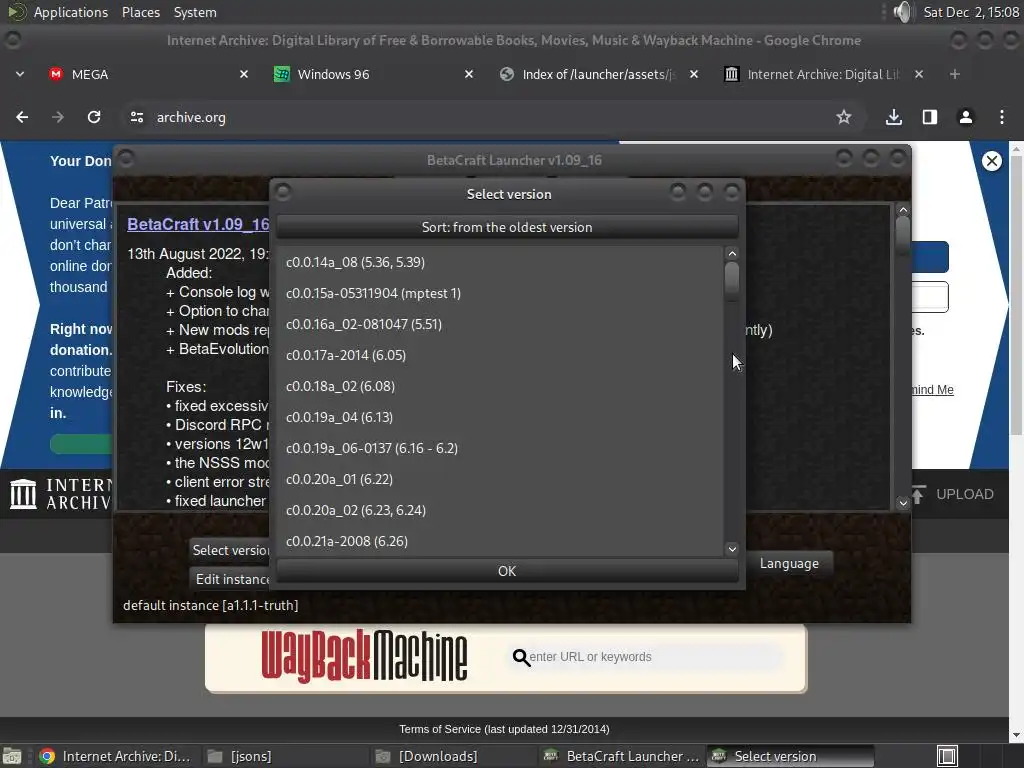The width and height of the screenshot is (1024, 768).
Task: Select version c0.0.20a_01 (6.22)
Action: coord(500,479)
